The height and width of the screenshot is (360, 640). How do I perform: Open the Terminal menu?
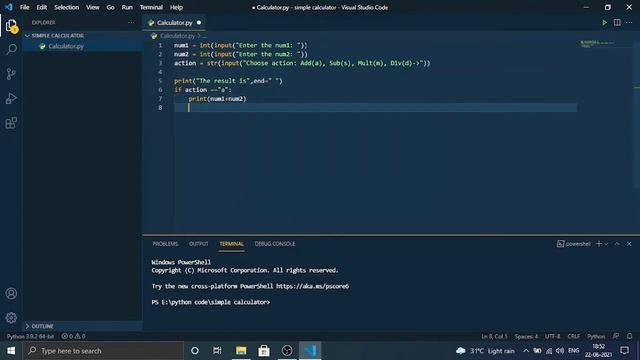151,7
